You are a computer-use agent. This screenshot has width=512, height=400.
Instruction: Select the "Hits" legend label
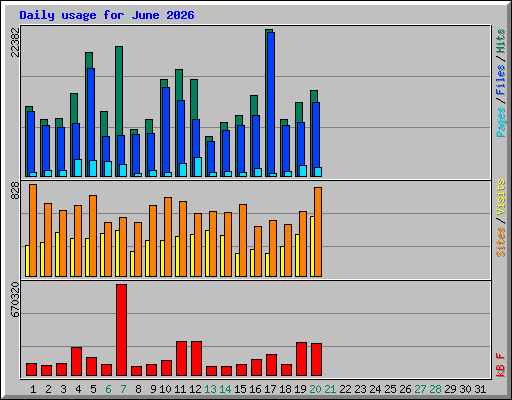click(x=501, y=41)
